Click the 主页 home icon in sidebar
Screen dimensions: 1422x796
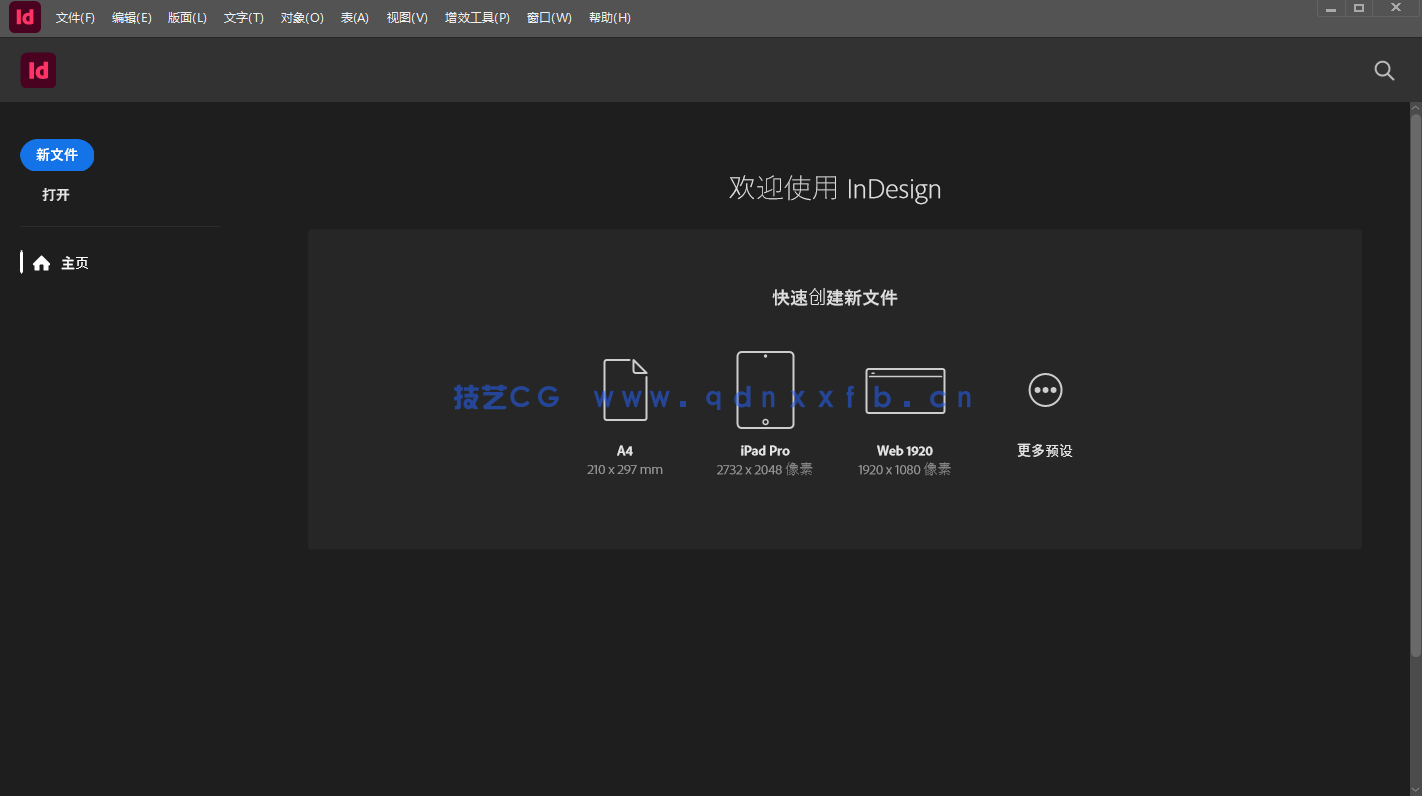click(x=41, y=262)
